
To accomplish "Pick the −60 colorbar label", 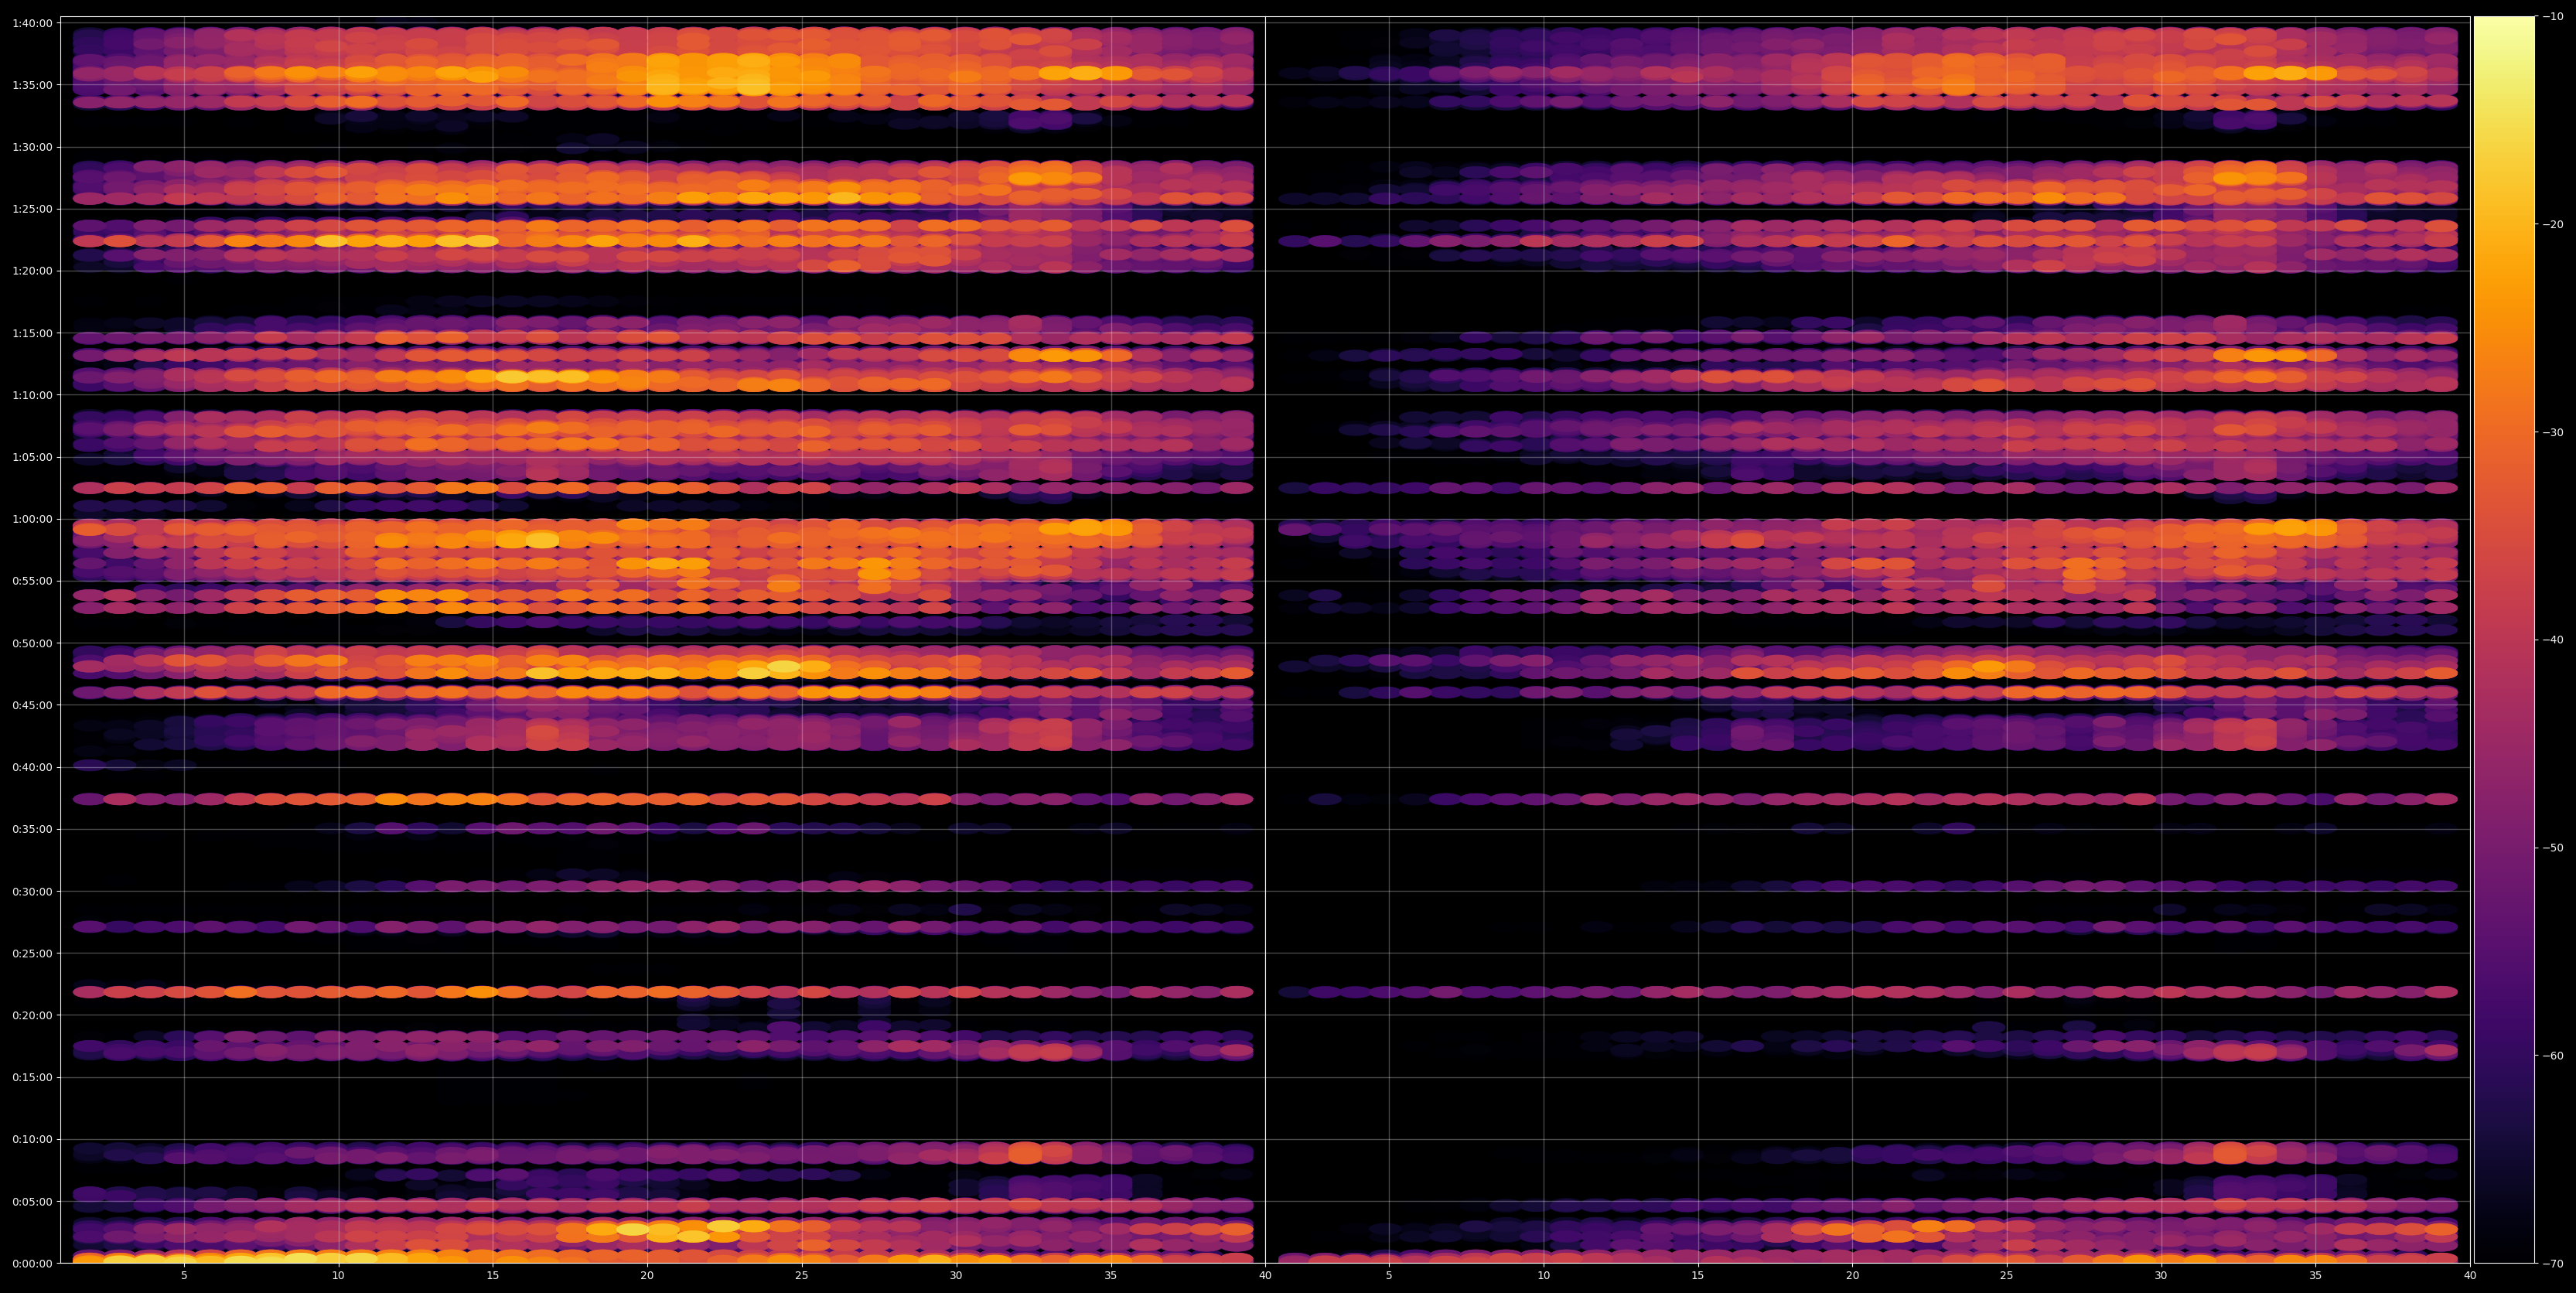I will 2552,1056.
